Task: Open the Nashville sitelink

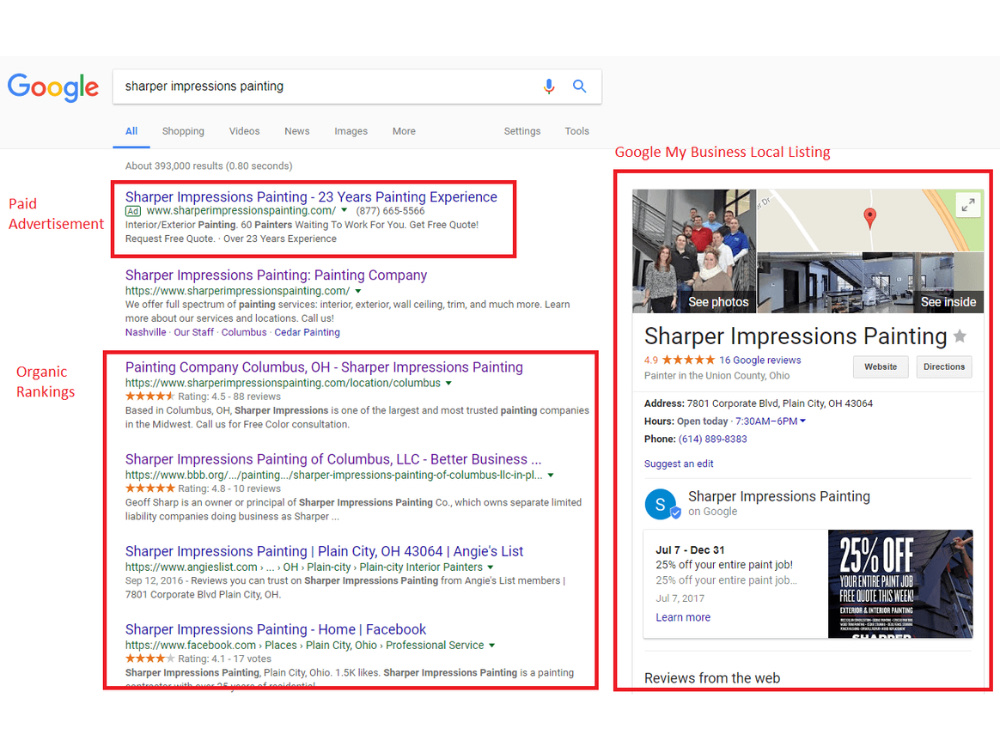Action: pos(145,332)
